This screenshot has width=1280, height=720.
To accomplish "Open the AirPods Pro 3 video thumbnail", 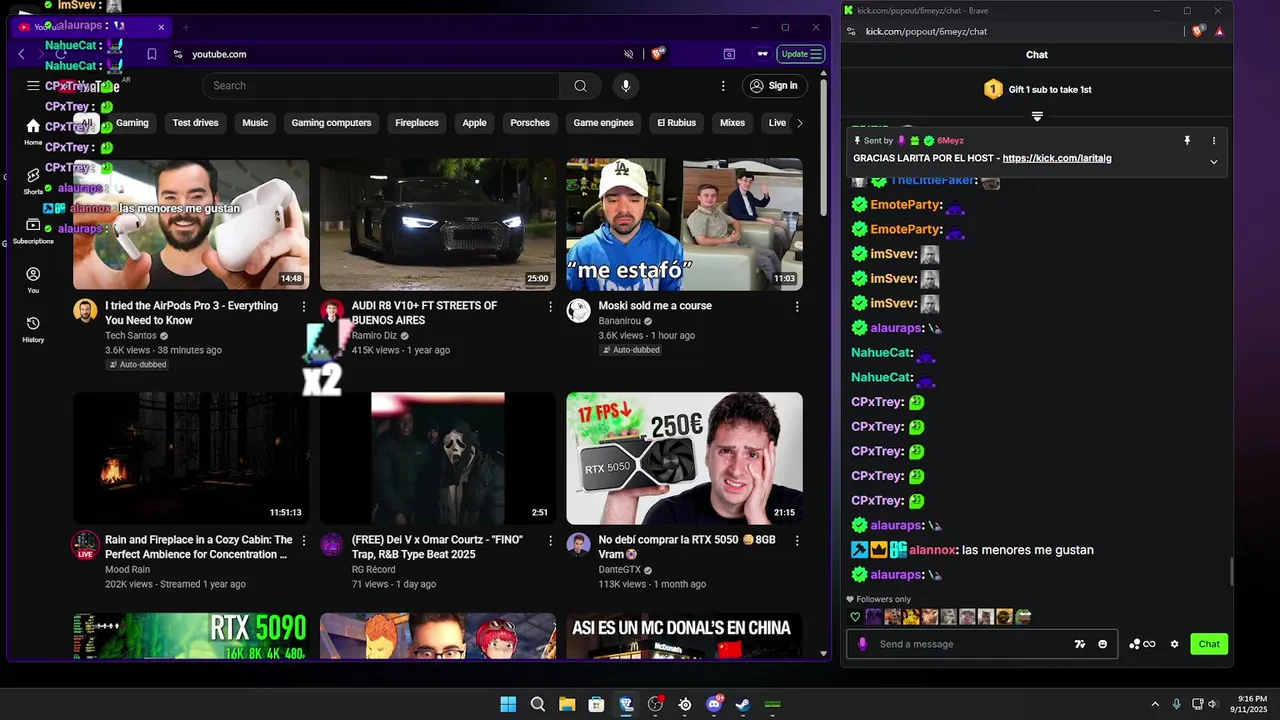I will click(191, 224).
